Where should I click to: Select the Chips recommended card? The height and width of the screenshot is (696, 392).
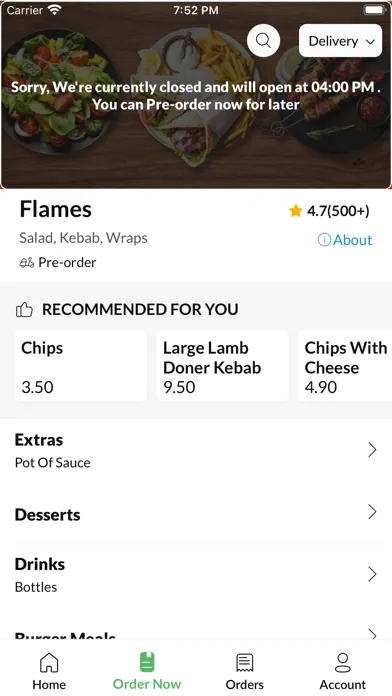point(81,366)
